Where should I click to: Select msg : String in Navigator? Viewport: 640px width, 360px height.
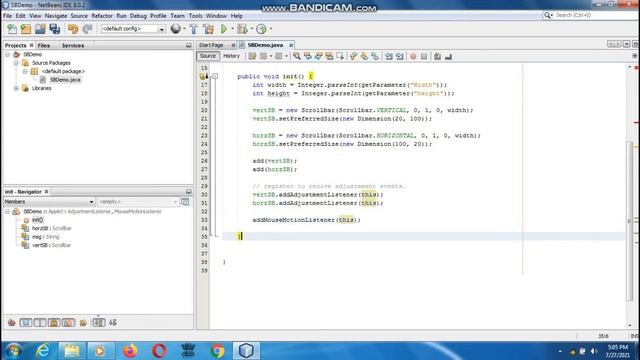point(45,237)
